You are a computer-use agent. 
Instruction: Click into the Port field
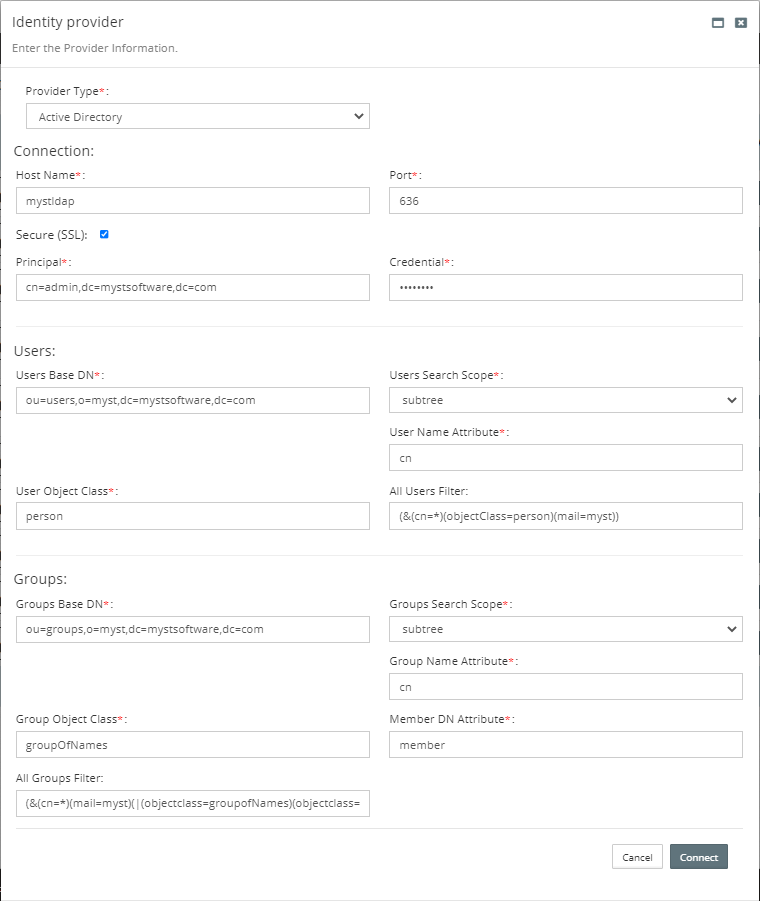point(565,201)
